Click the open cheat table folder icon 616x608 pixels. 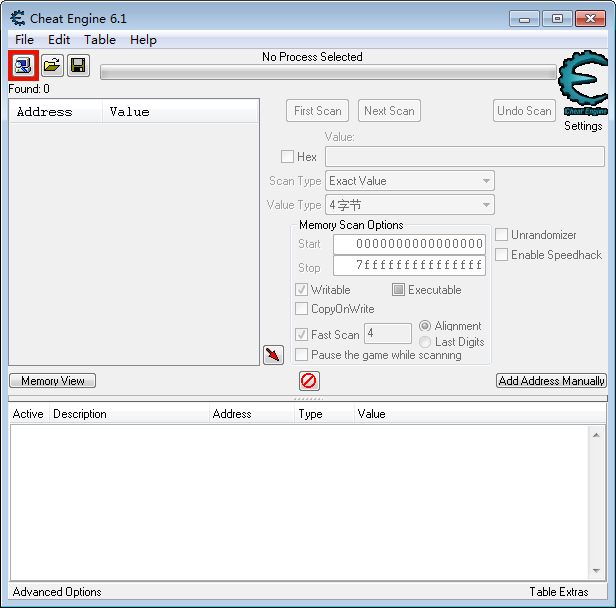click(52, 65)
